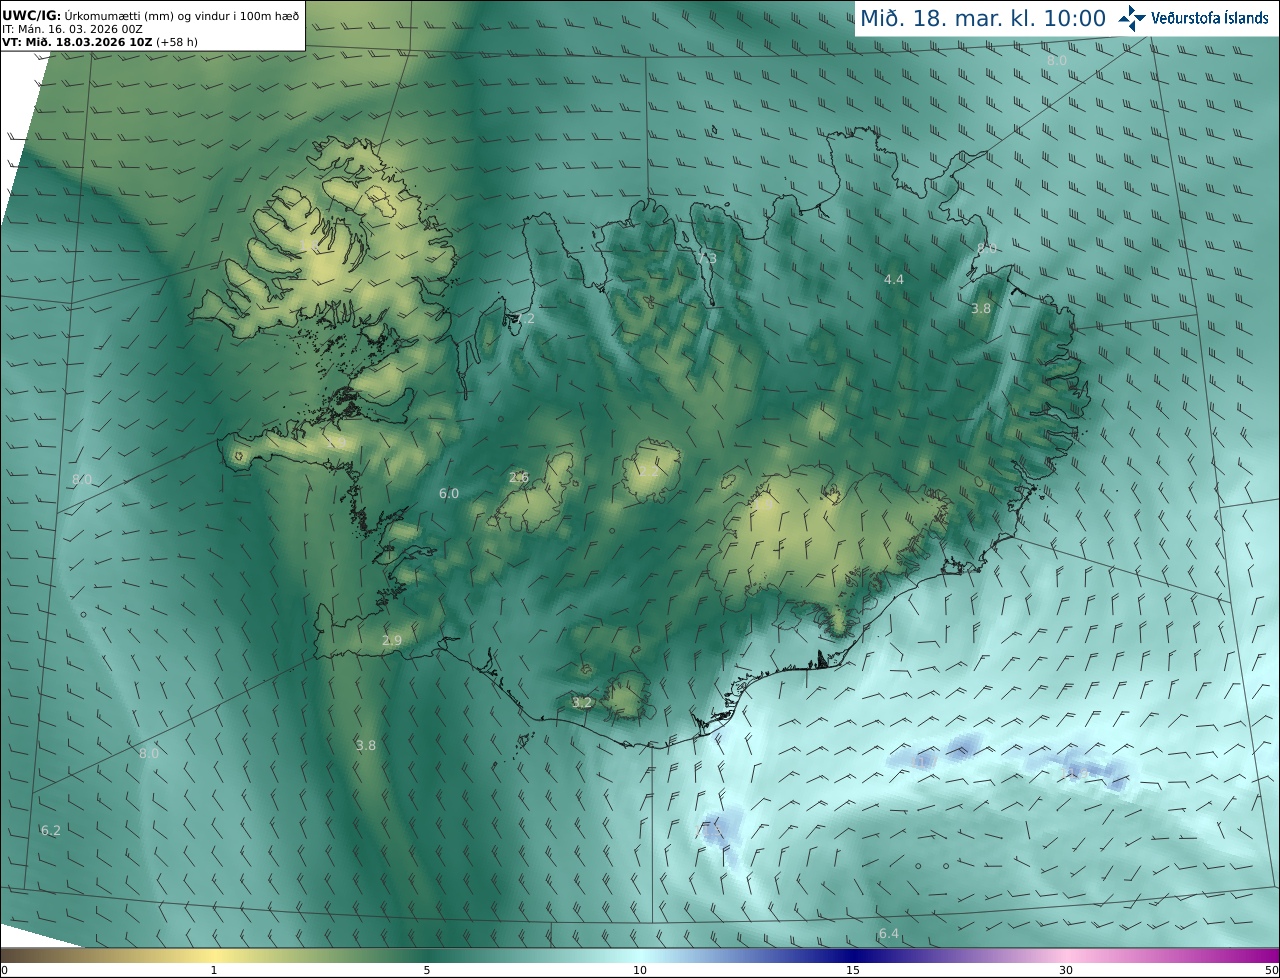Image resolution: width=1280 pixels, height=978 pixels.
Task: Click the 2.2 value on the central glacier
Action: (x=649, y=471)
